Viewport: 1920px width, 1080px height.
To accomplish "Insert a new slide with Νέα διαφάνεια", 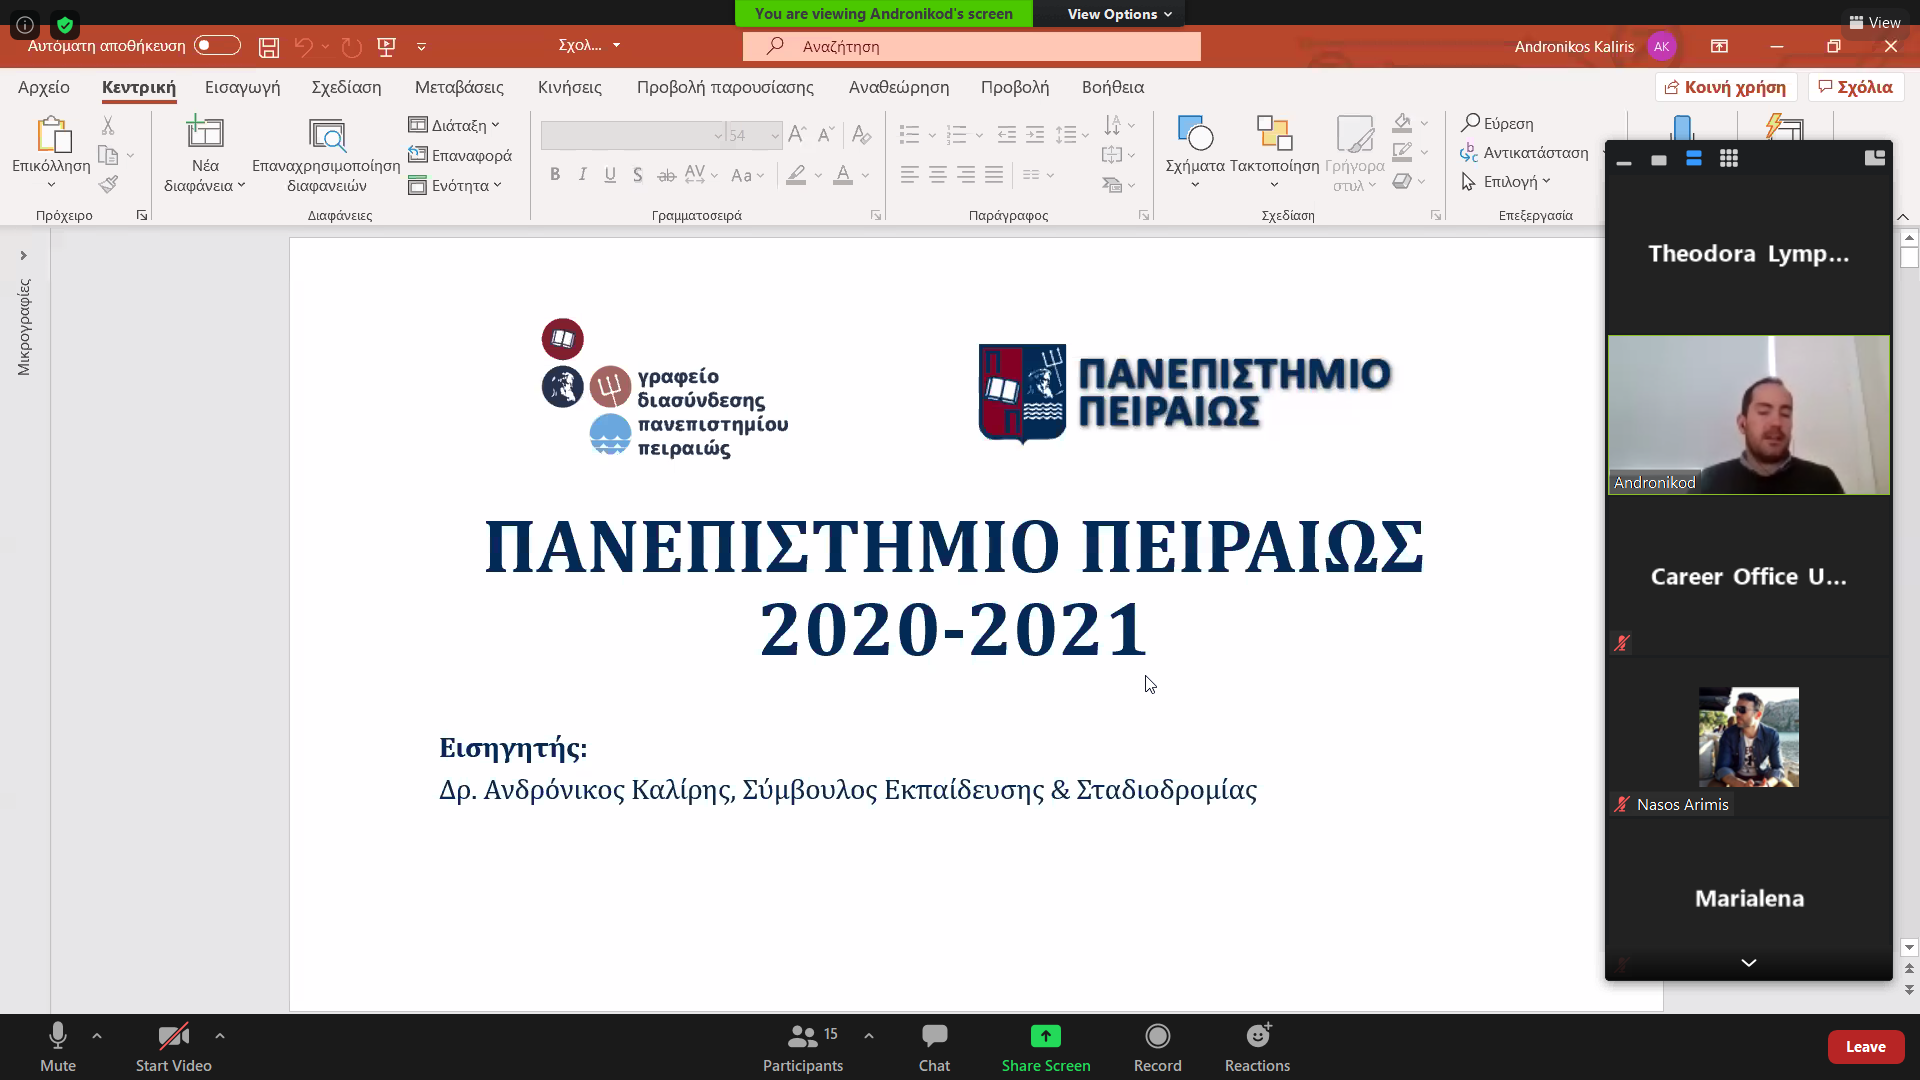I will click(x=205, y=135).
